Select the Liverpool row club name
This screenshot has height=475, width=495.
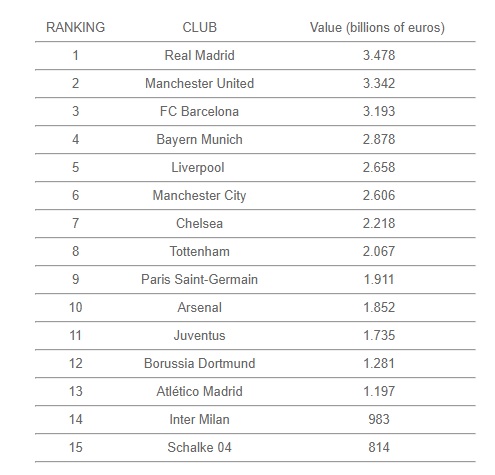198,168
